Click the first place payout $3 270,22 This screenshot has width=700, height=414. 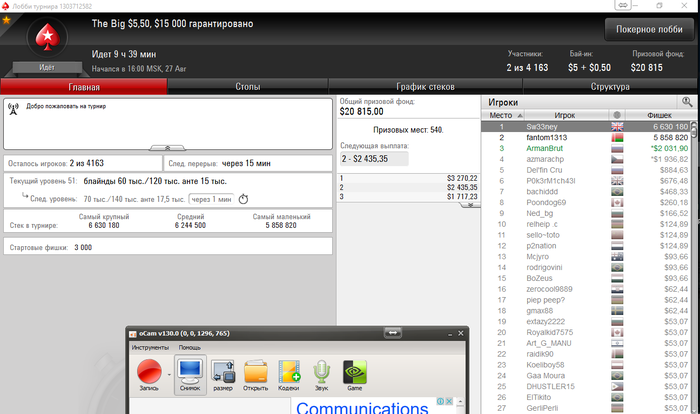click(x=462, y=178)
